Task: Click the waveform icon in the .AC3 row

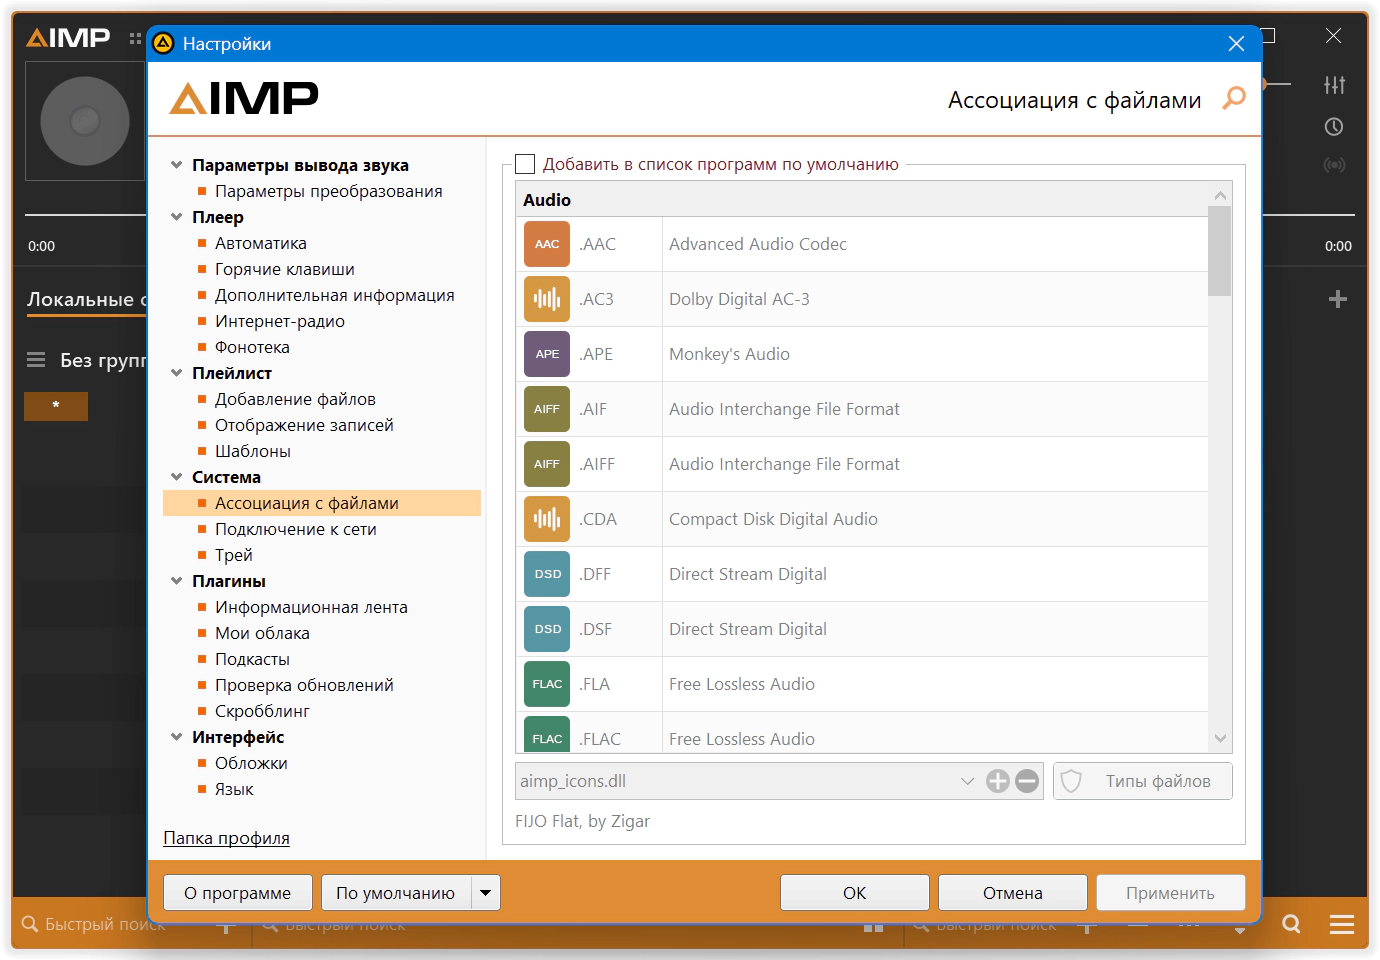Action: (x=547, y=299)
